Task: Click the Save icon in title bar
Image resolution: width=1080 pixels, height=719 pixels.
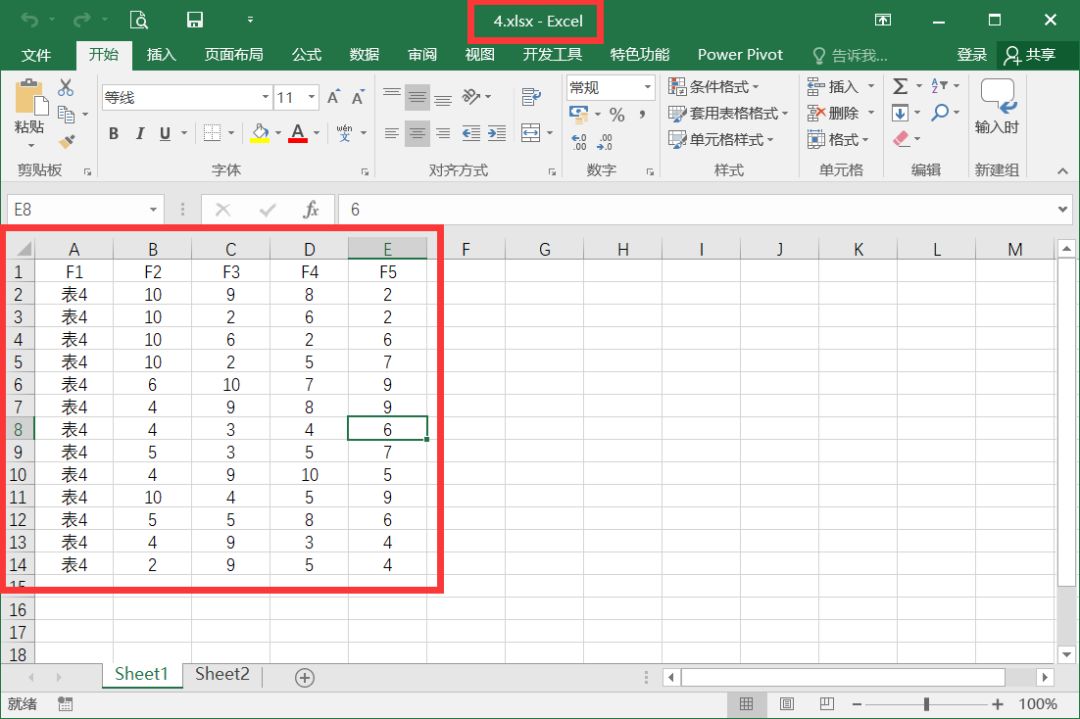Action: [x=195, y=20]
